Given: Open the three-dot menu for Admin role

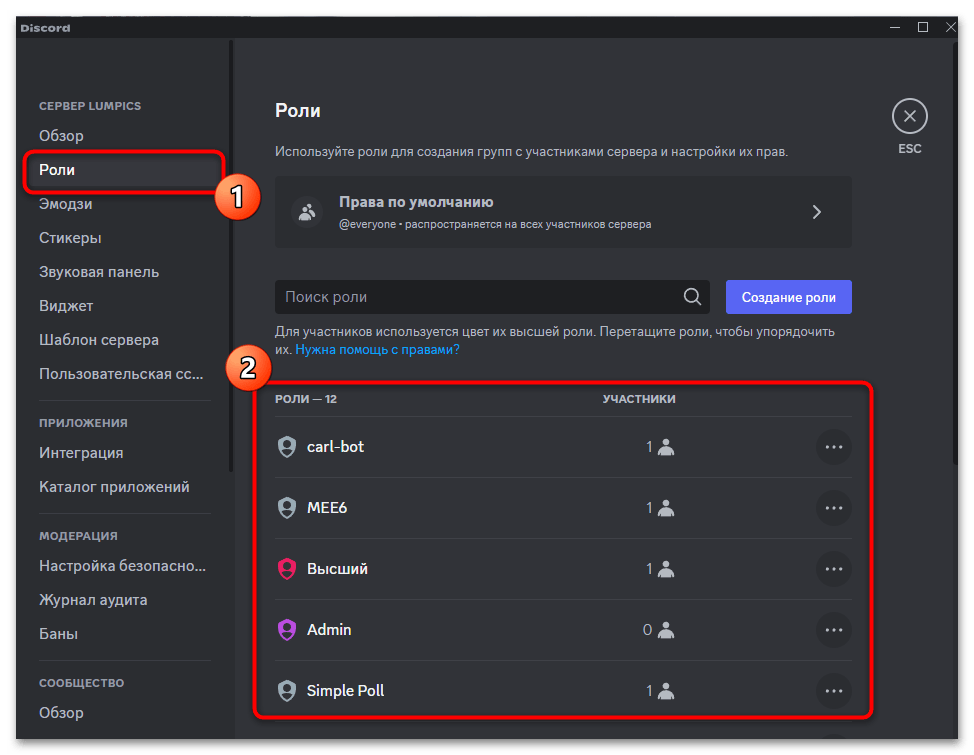Looking at the screenshot, I should (833, 630).
